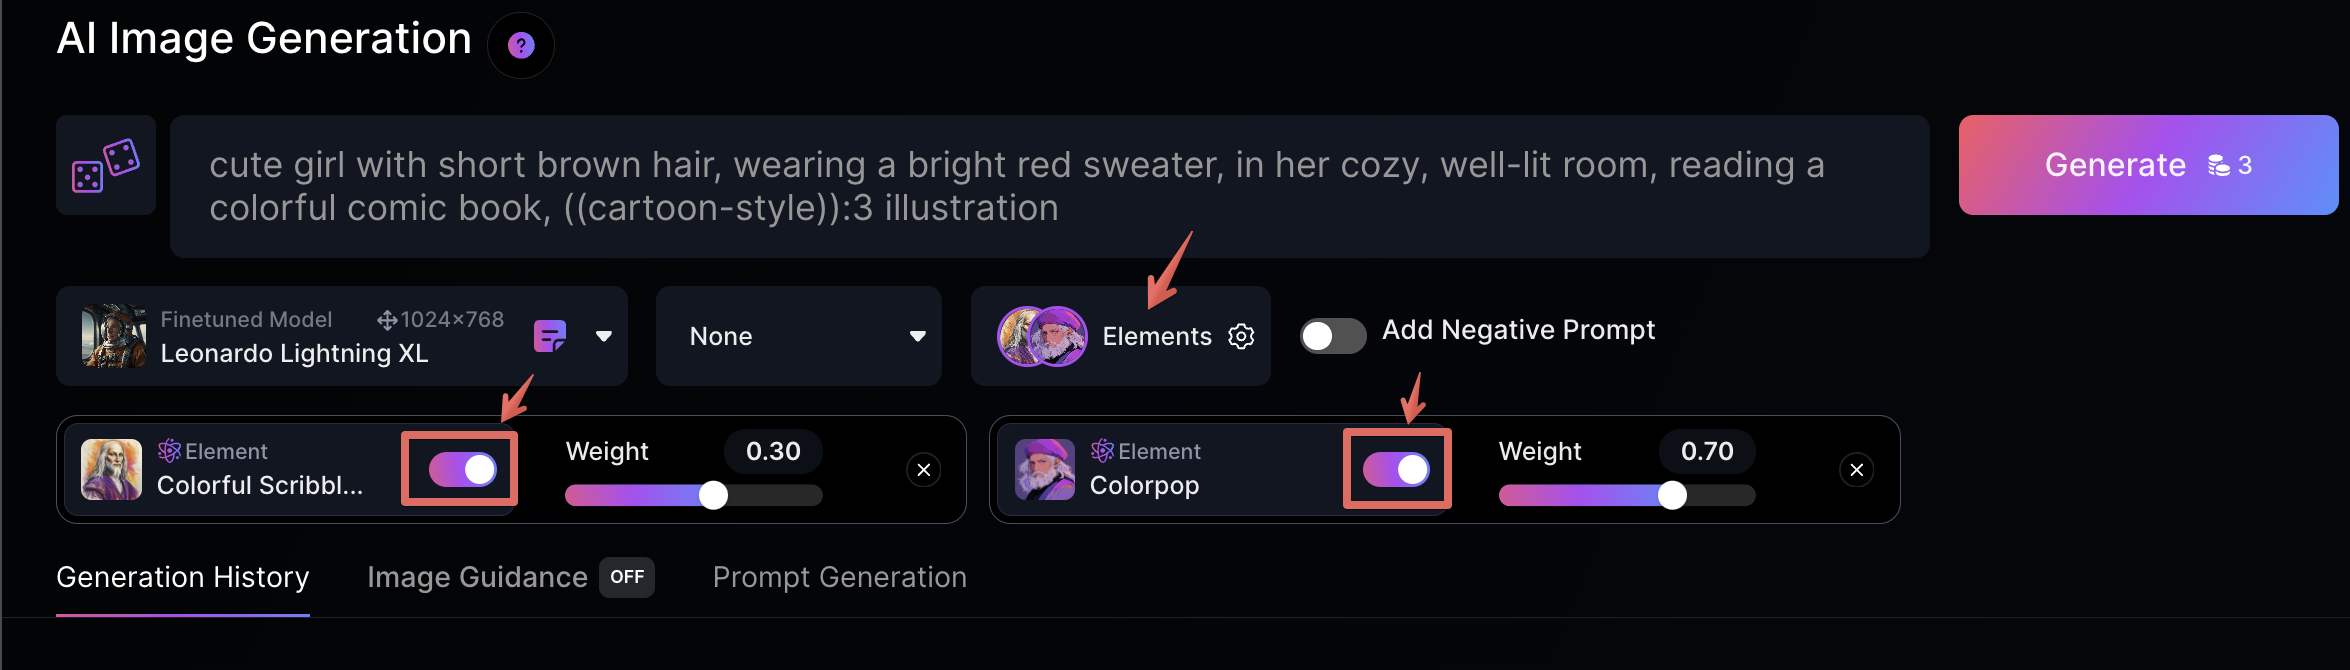Click the Colorpop weight slider handle
The width and height of the screenshot is (2350, 670).
point(1672,495)
